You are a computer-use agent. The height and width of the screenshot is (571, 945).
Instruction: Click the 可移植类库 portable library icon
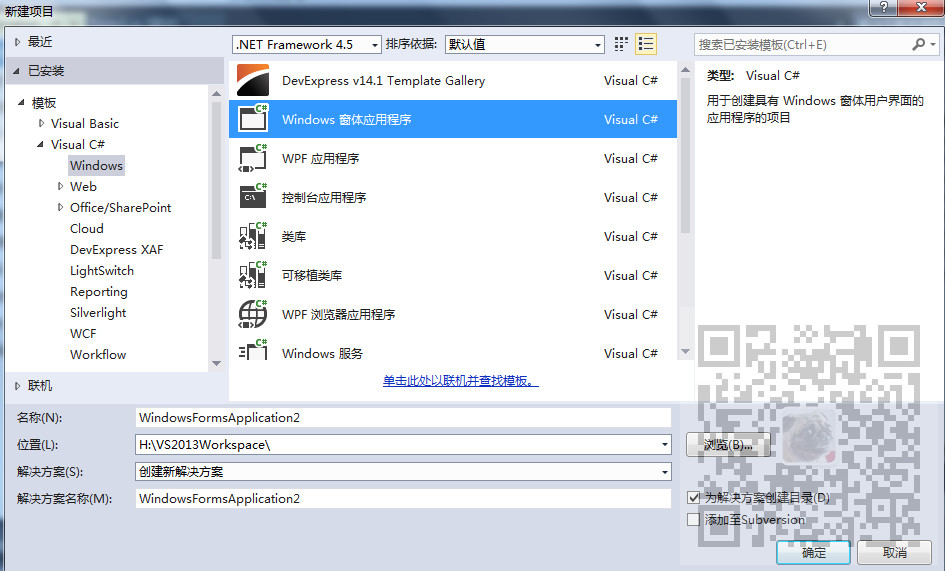point(253,275)
